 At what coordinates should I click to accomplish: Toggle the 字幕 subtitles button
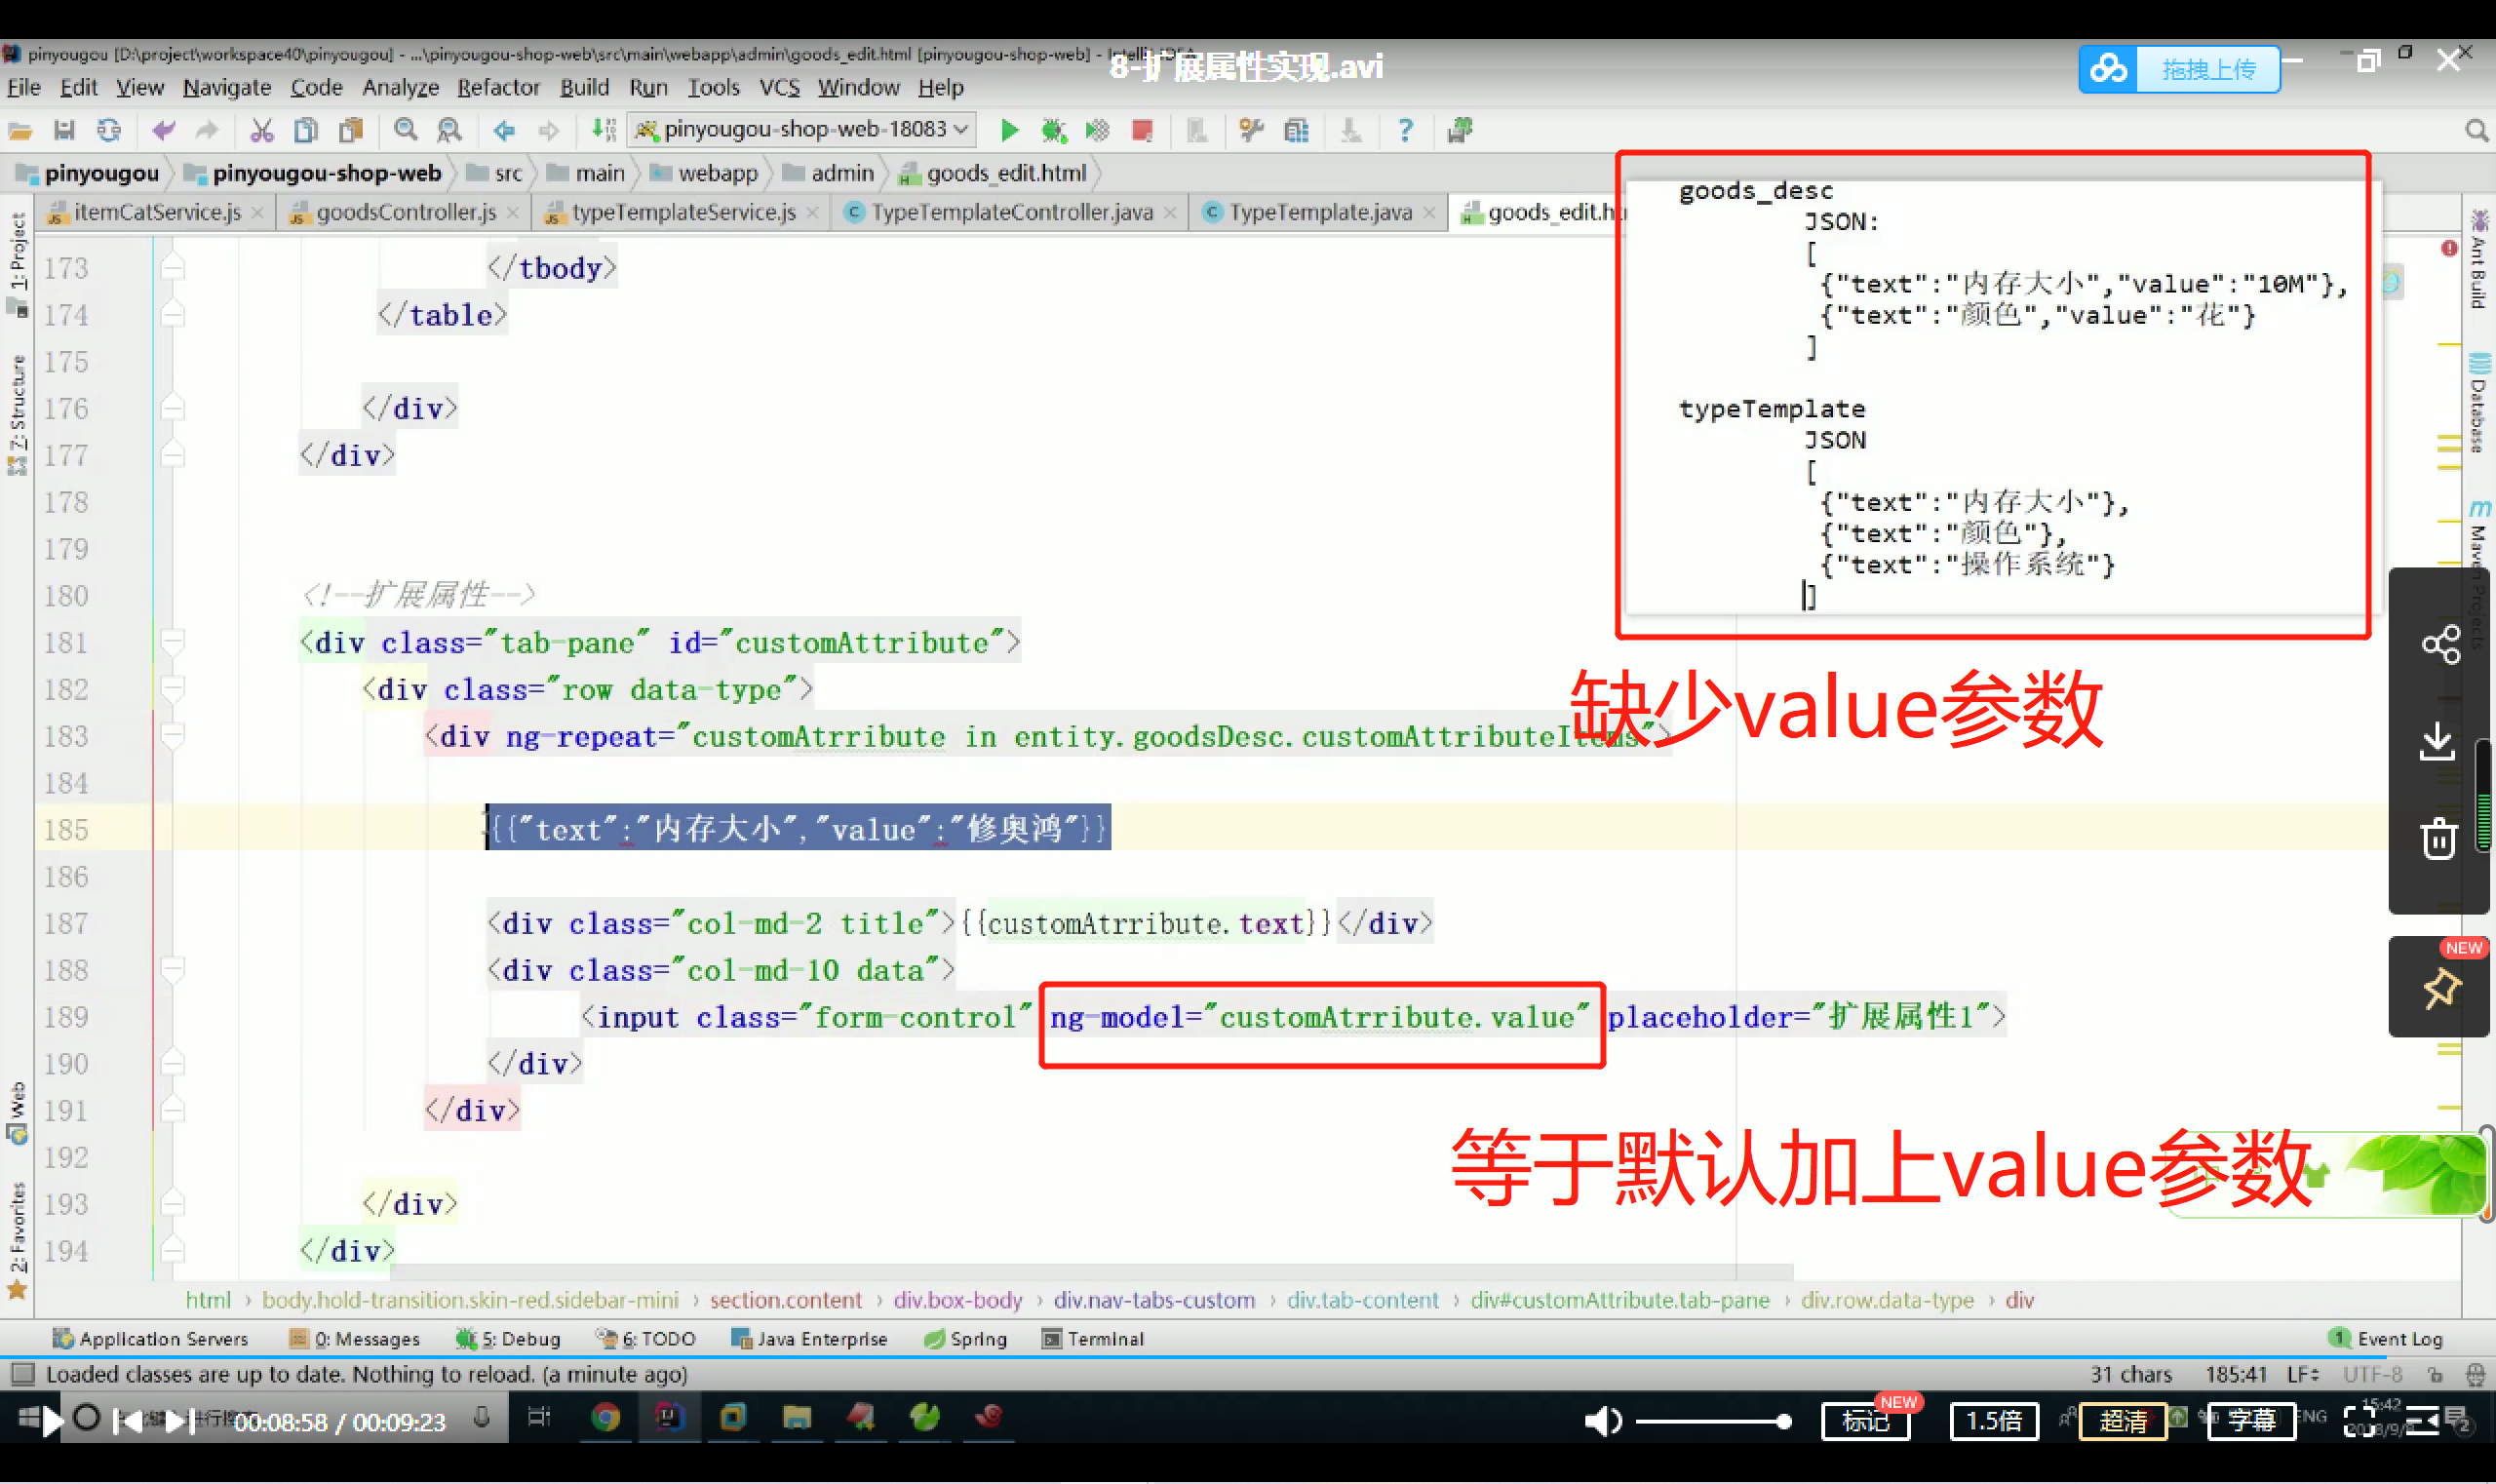[x=2251, y=1421]
